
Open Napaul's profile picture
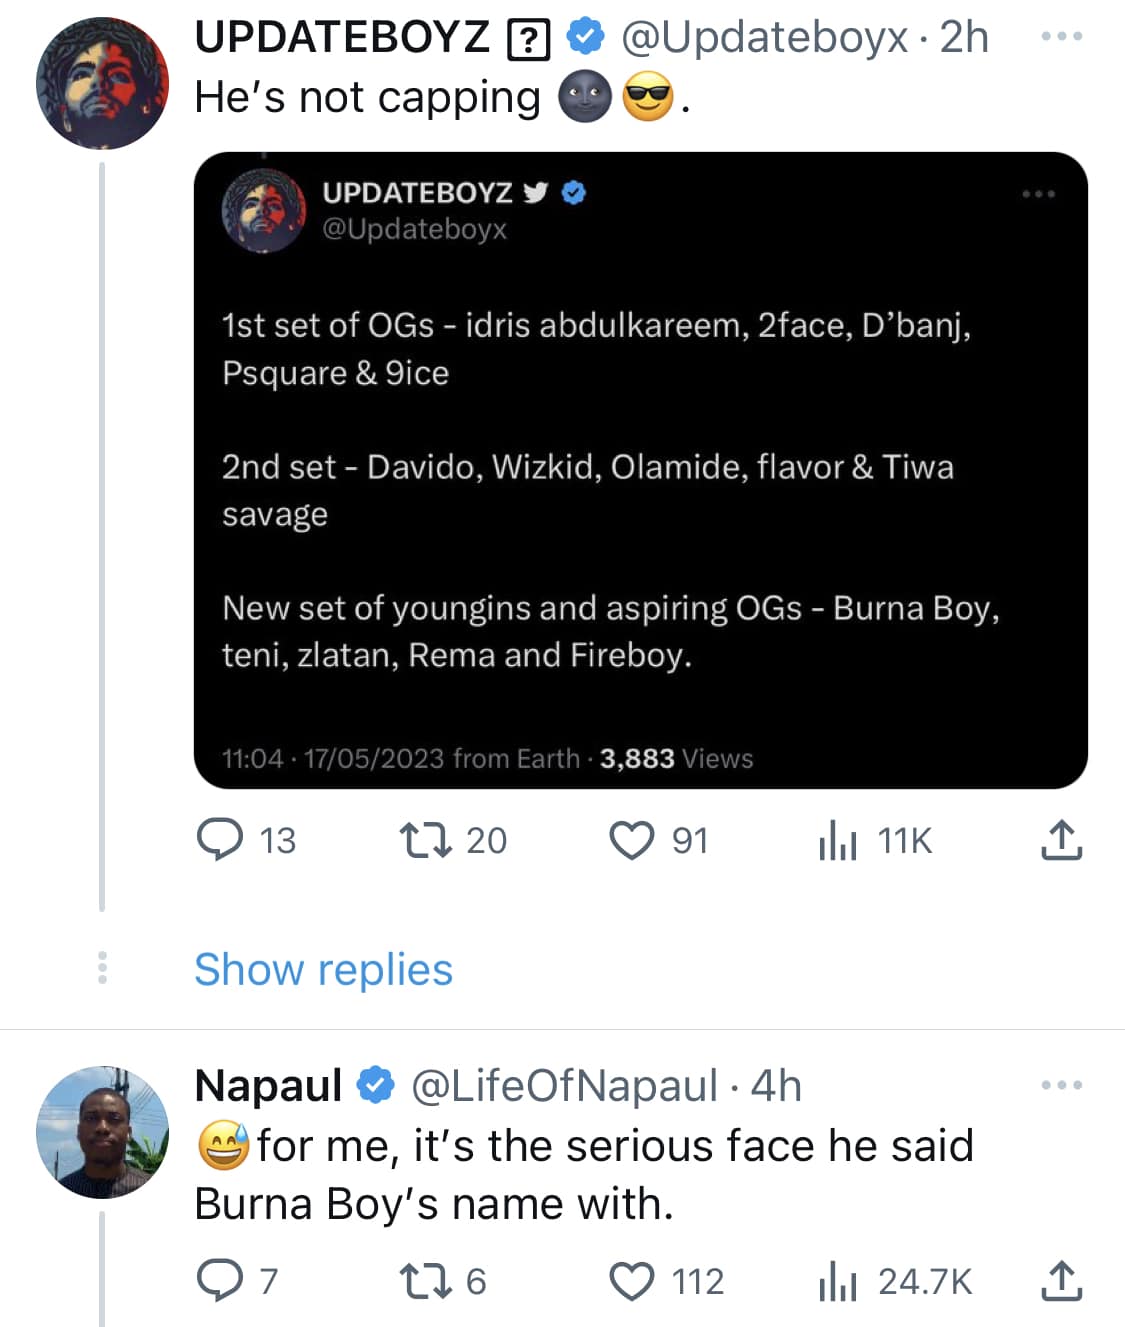pos(102,1132)
